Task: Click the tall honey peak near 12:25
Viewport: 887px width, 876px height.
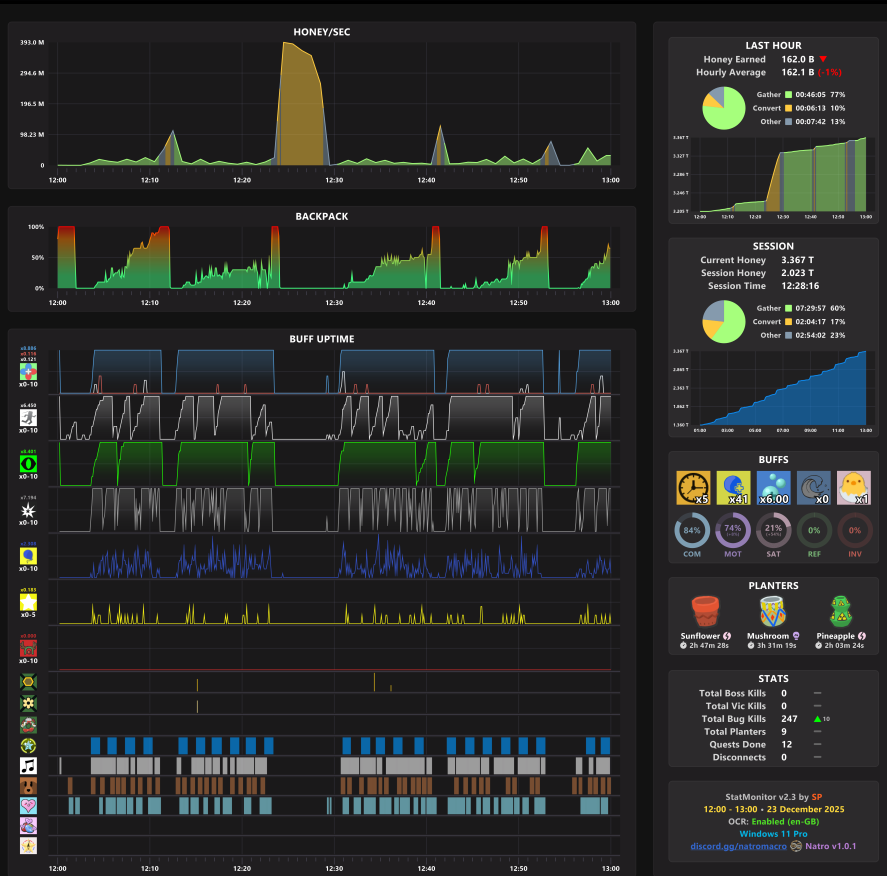Action: (300, 105)
